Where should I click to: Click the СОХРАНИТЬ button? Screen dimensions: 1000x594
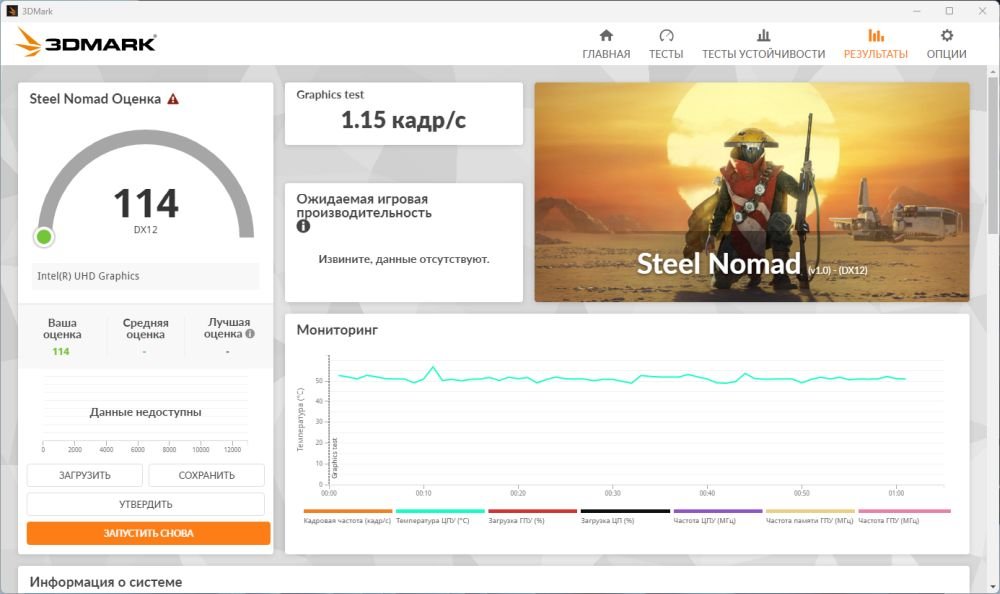(x=207, y=475)
